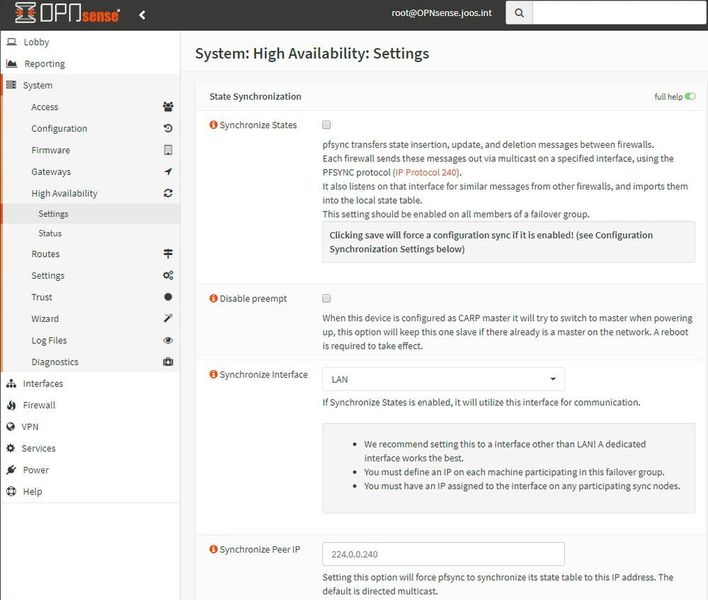This screenshot has height=600, width=708.
Task: Click the Routes signpost icon
Action: coord(168,254)
